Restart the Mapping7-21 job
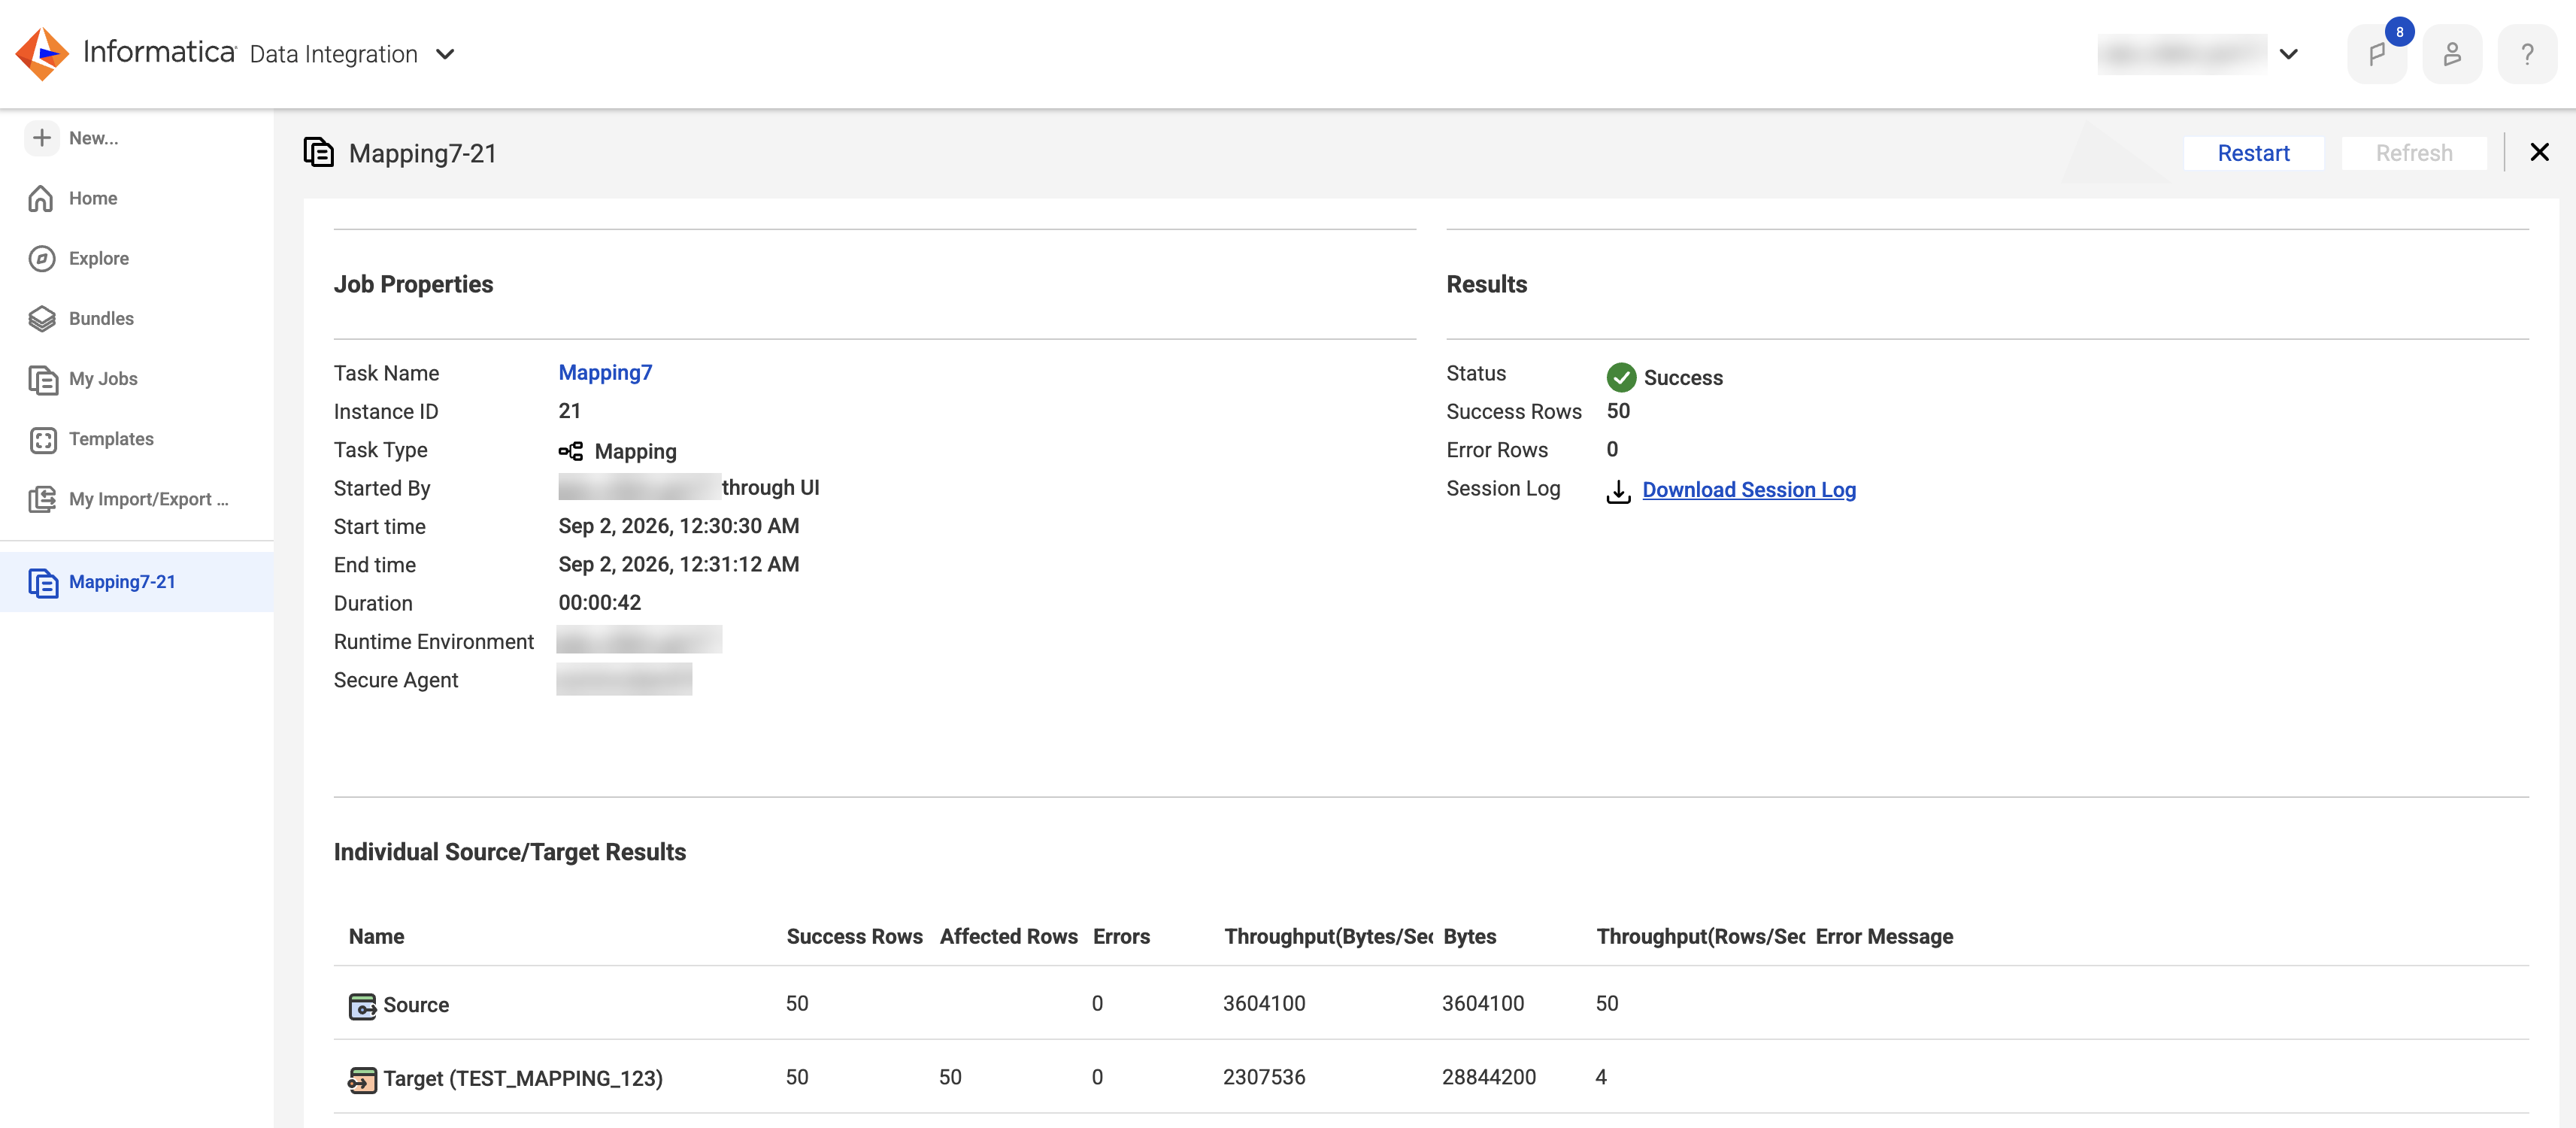This screenshot has width=2576, height=1128. point(2253,153)
